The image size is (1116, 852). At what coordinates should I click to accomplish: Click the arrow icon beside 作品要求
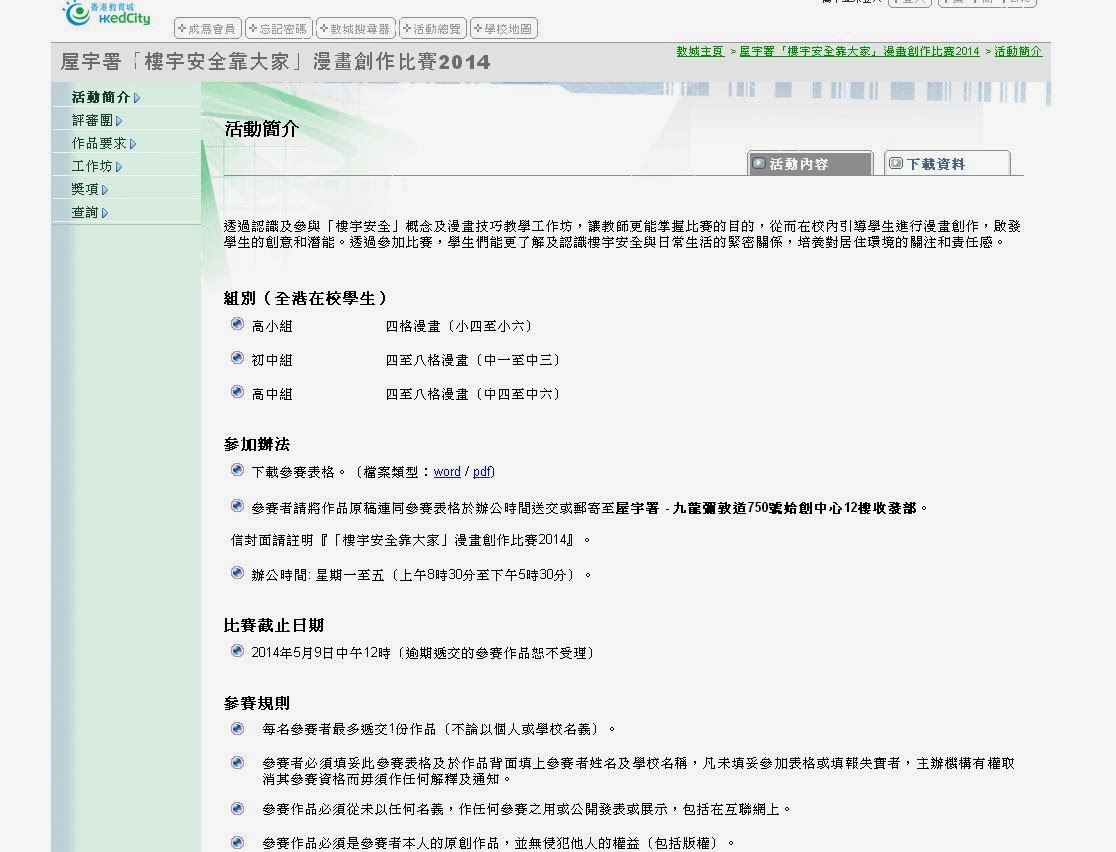132,144
